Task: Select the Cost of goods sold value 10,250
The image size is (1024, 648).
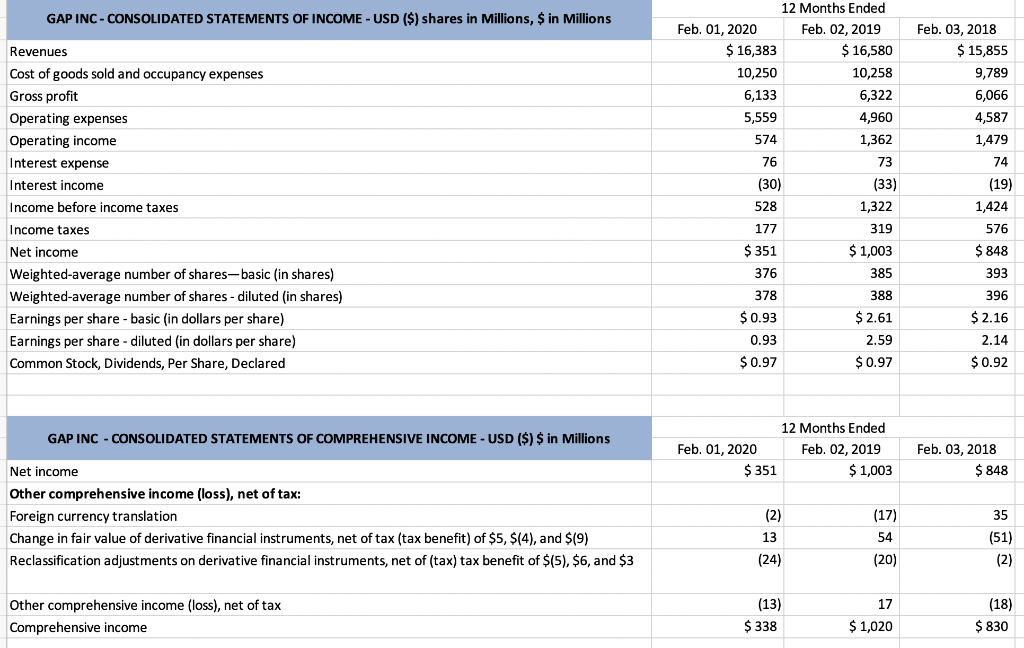Action: [x=761, y=73]
